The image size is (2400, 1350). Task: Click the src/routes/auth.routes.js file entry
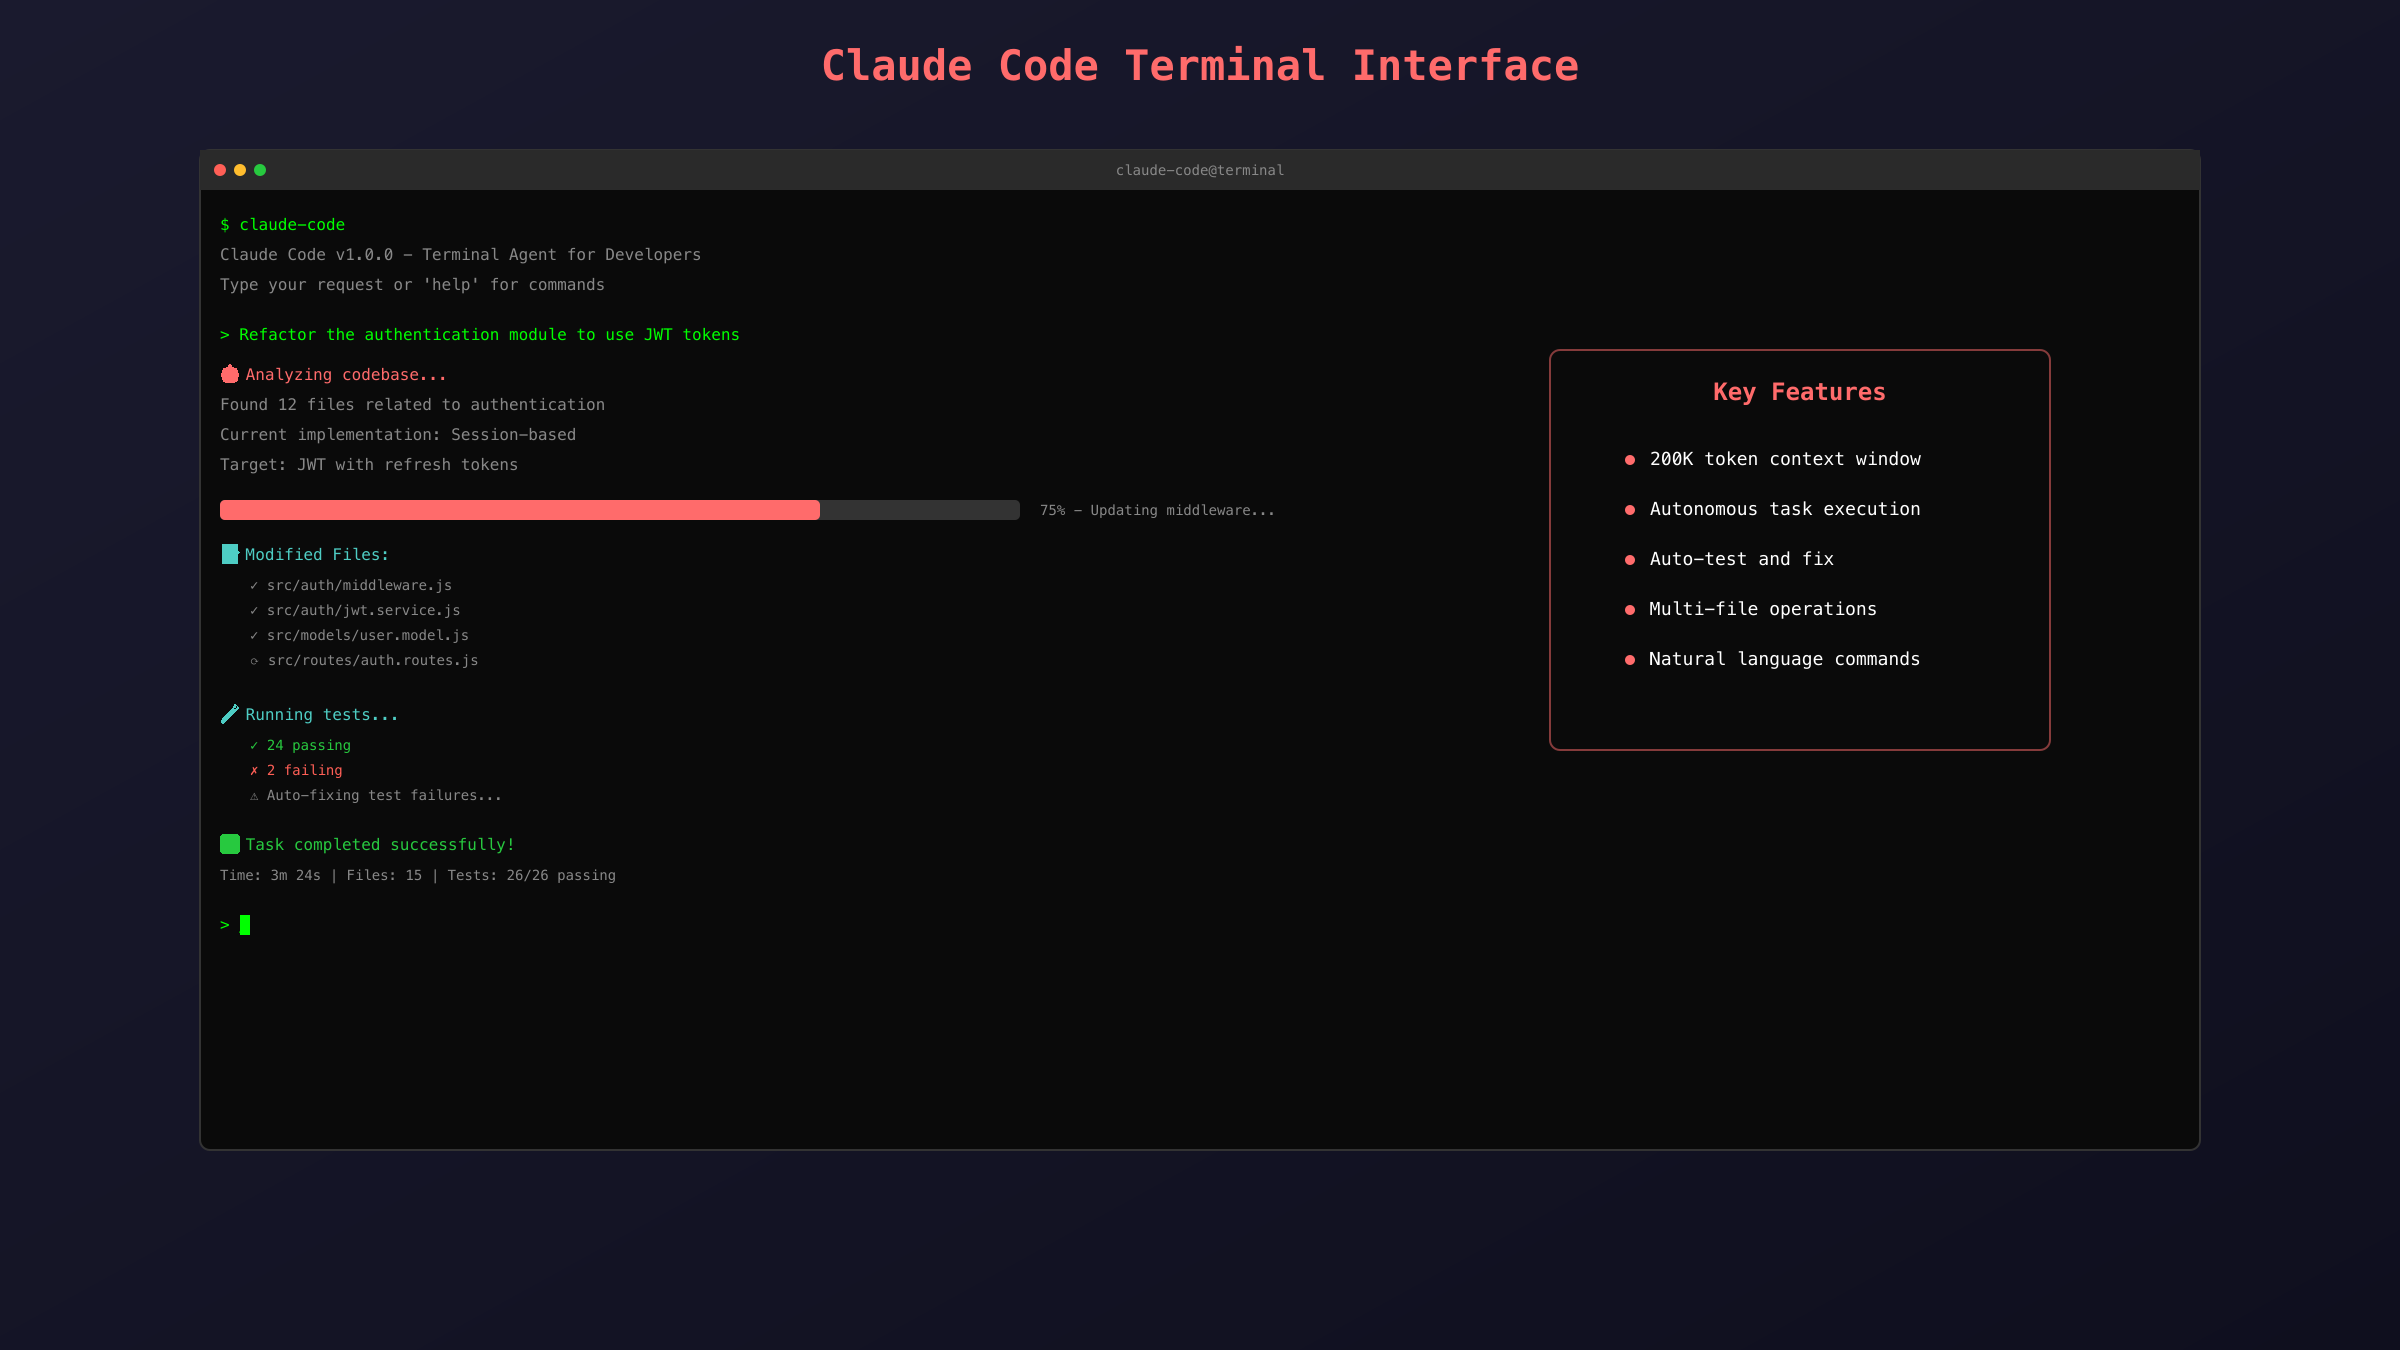(364, 660)
